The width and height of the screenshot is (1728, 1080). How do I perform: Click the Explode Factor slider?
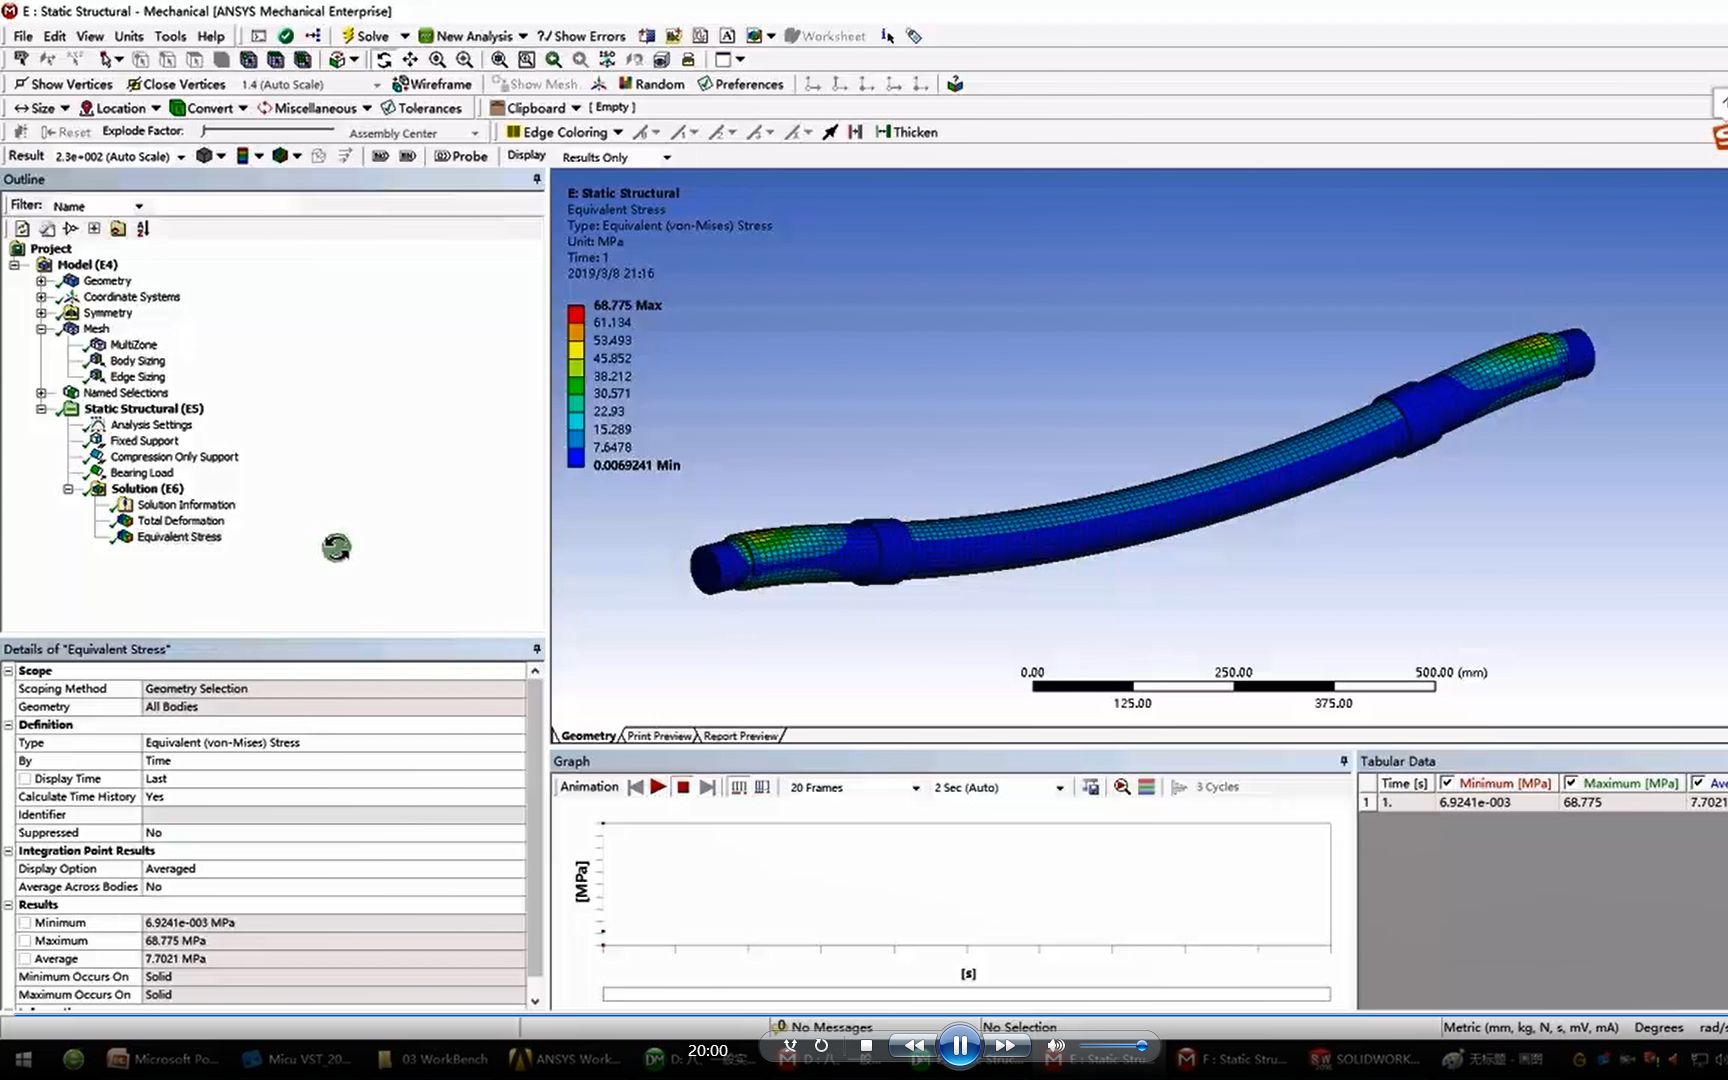click(268, 131)
